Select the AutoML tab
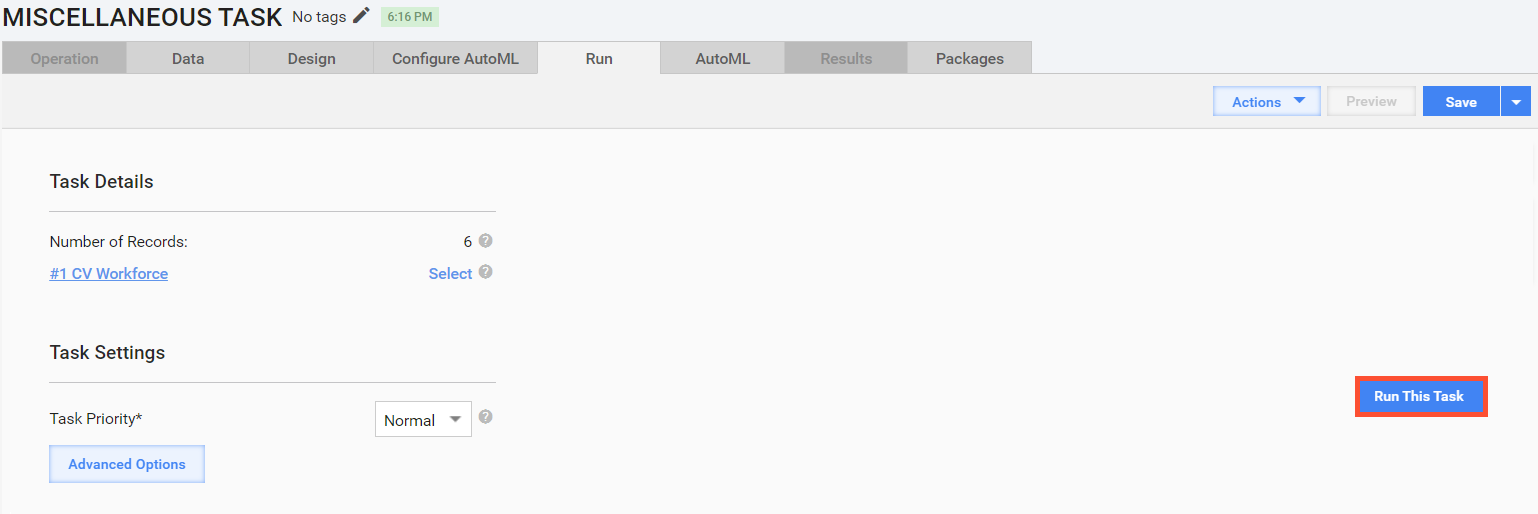This screenshot has height=514, width=1538. point(723,58)
